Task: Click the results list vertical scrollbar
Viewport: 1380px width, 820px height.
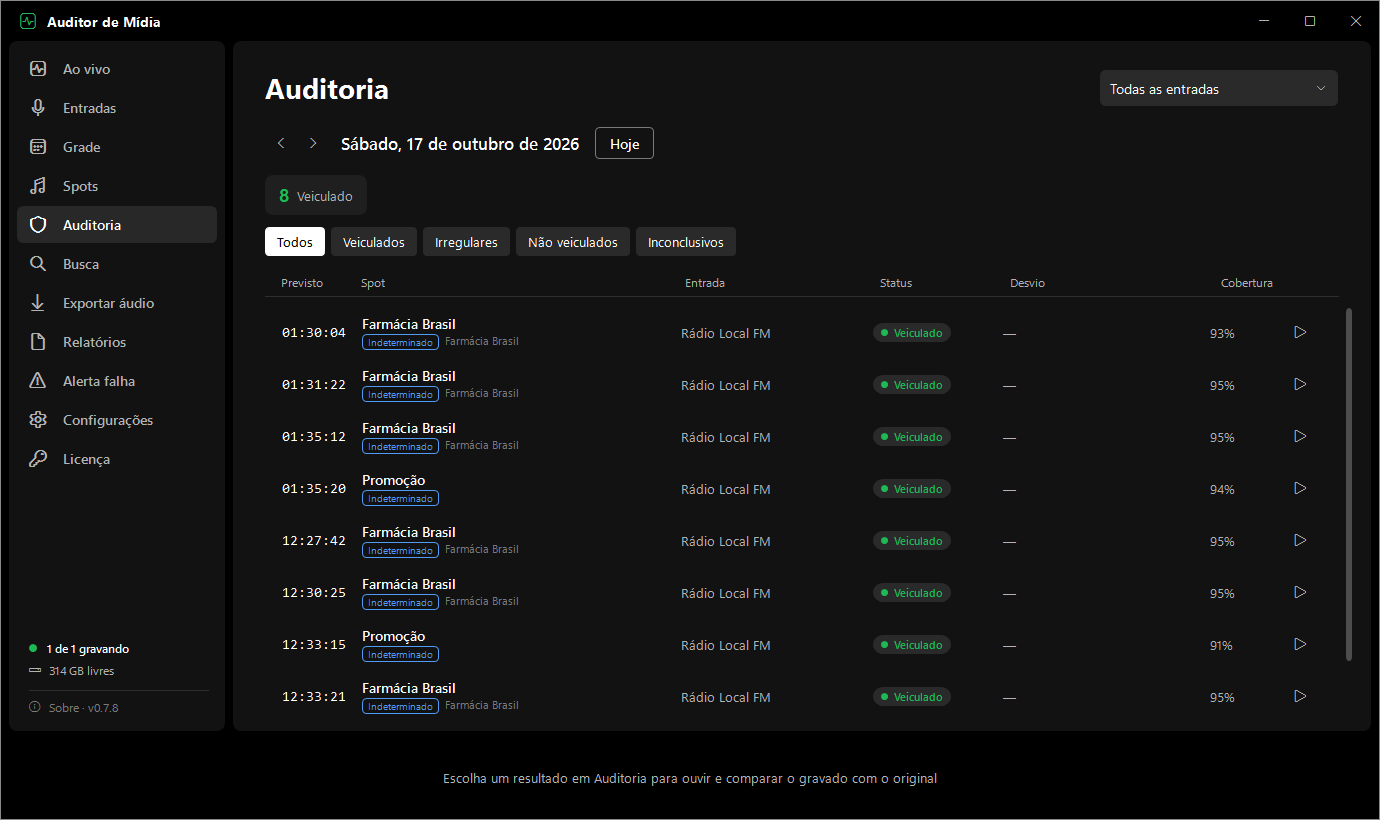Action: 1349,484
